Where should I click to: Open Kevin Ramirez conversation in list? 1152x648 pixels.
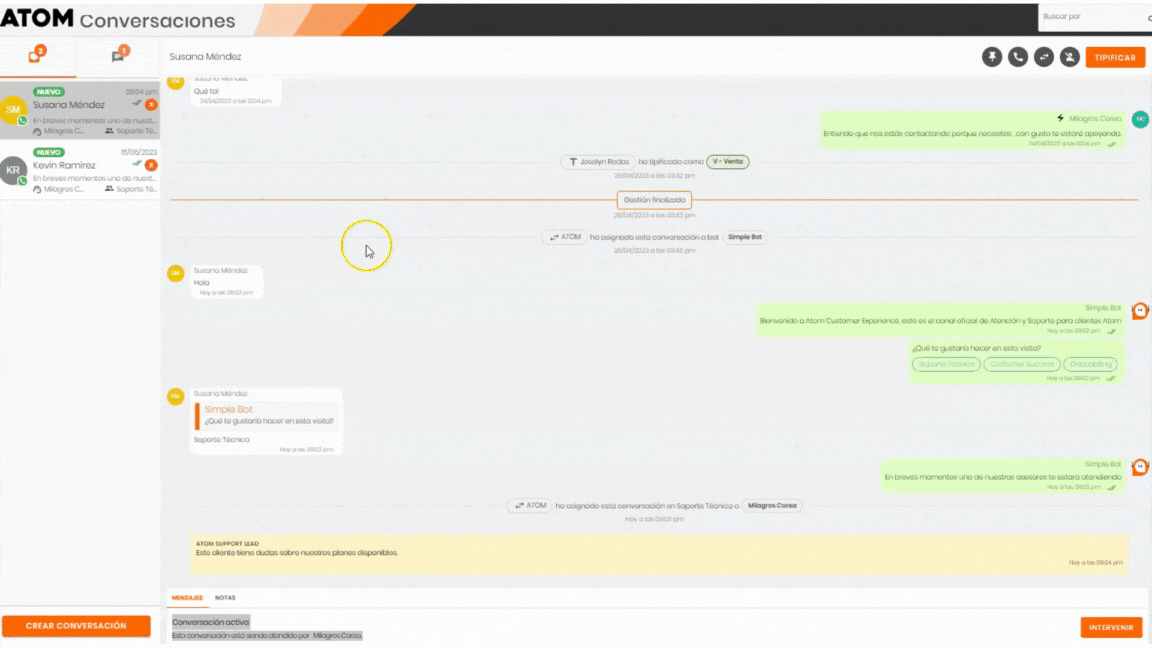[80, 170]
